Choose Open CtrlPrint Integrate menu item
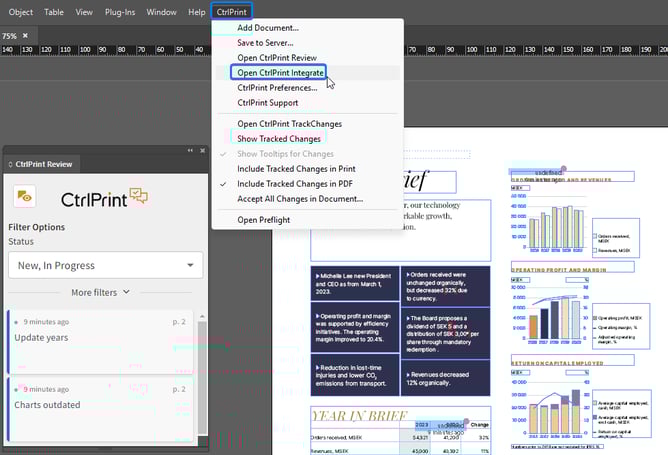This screenshot has height=455, width=668. click(x=280, y=73)
